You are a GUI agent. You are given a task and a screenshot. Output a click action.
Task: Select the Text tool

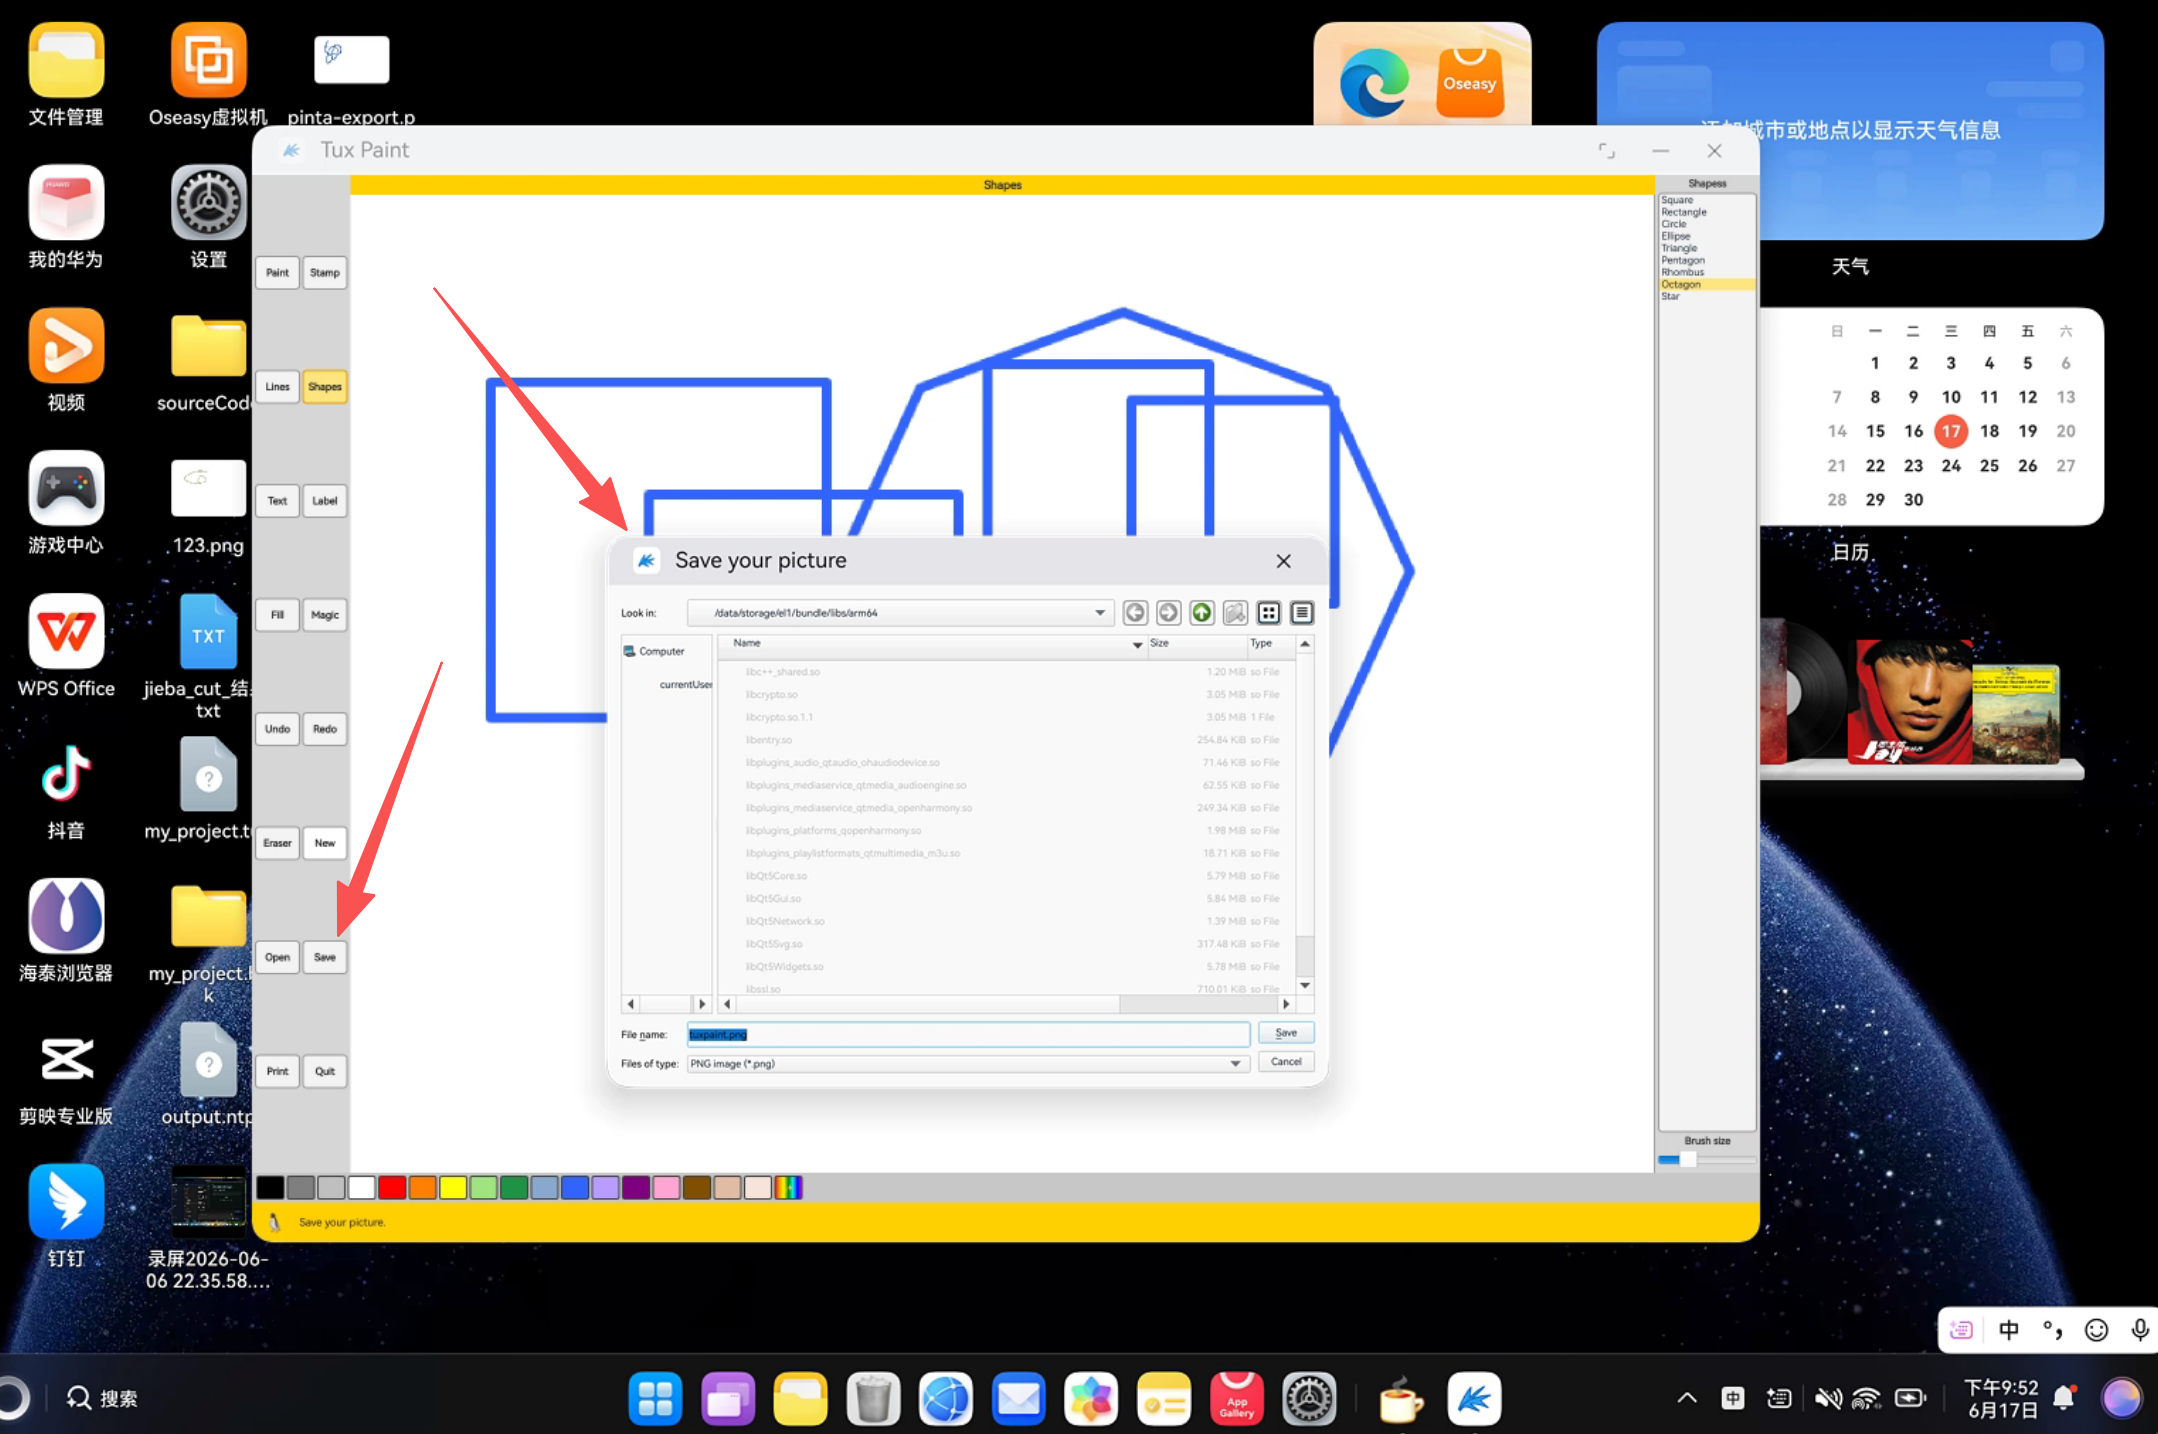(x=277, y=501)
